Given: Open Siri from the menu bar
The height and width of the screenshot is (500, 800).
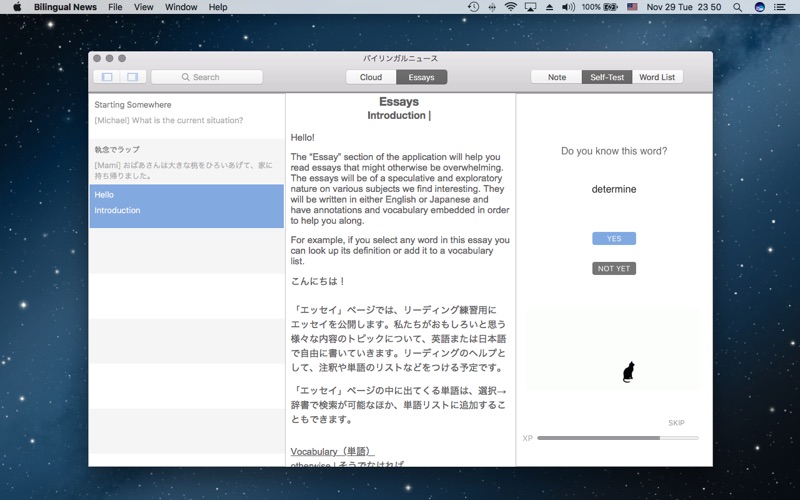Looking at the screenshot, I should coord(760,7).
